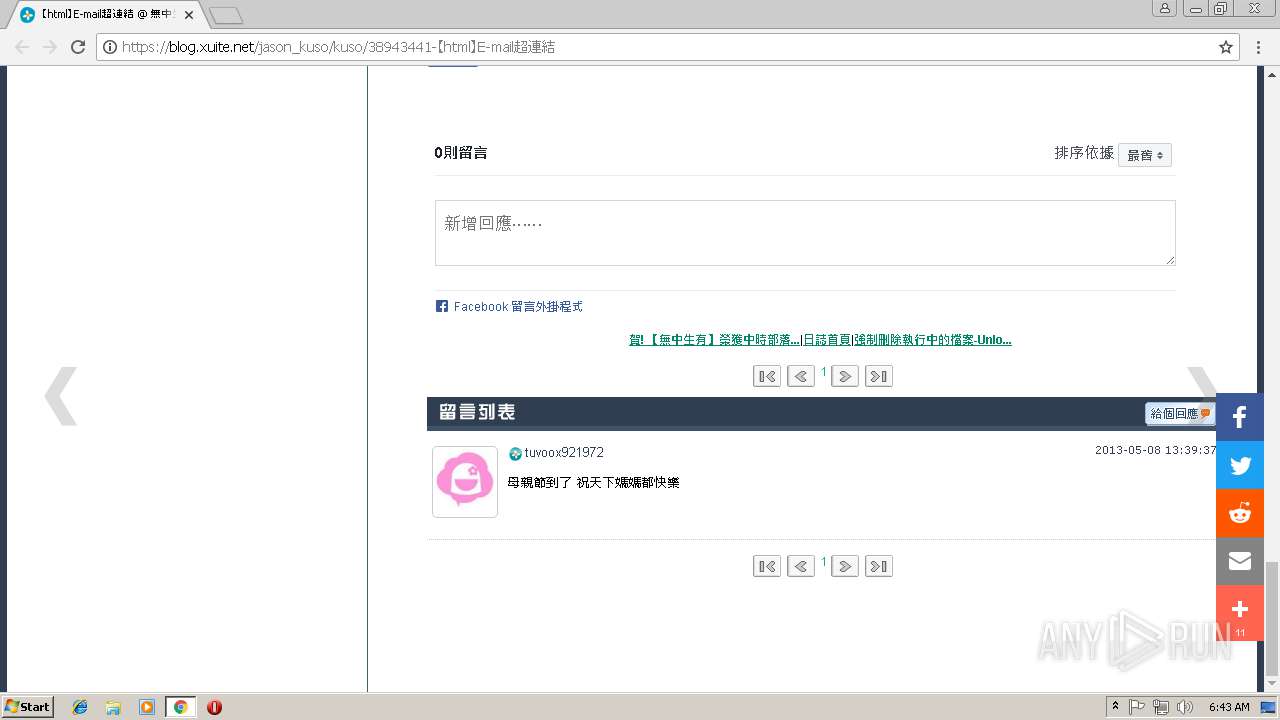Click the 新增回應 comment text box

click(805, 233)
